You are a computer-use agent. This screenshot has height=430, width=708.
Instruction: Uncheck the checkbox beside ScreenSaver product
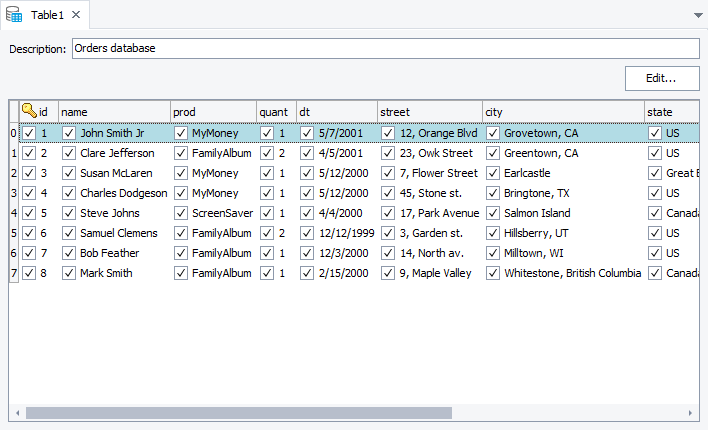(181, 213)
